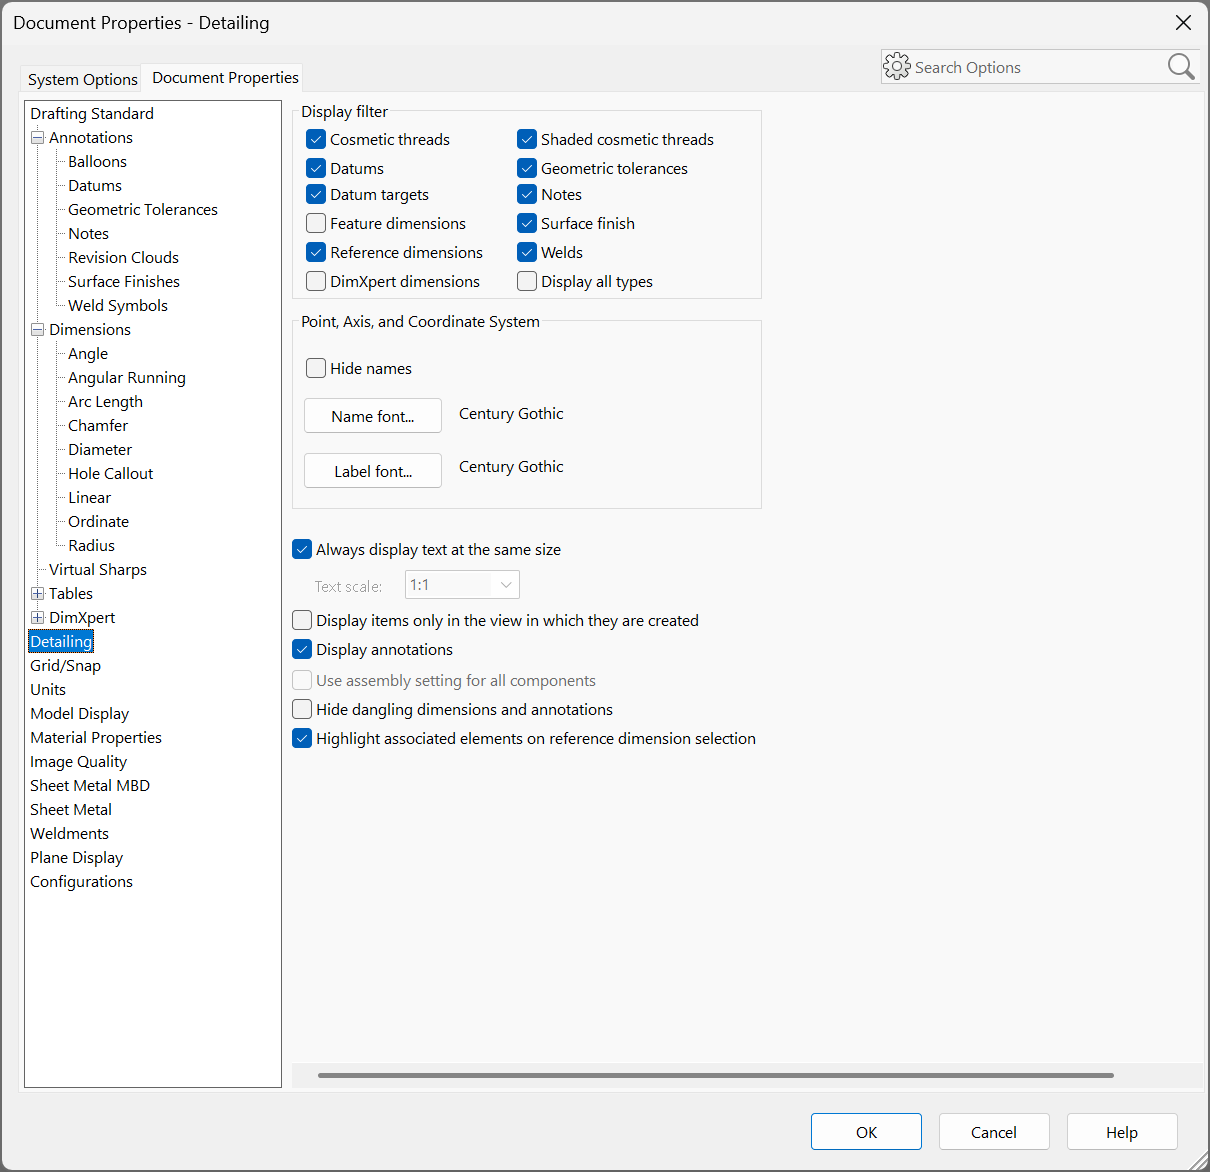
Task: Select Balloons under Annotations
Action: coord(97,162)
